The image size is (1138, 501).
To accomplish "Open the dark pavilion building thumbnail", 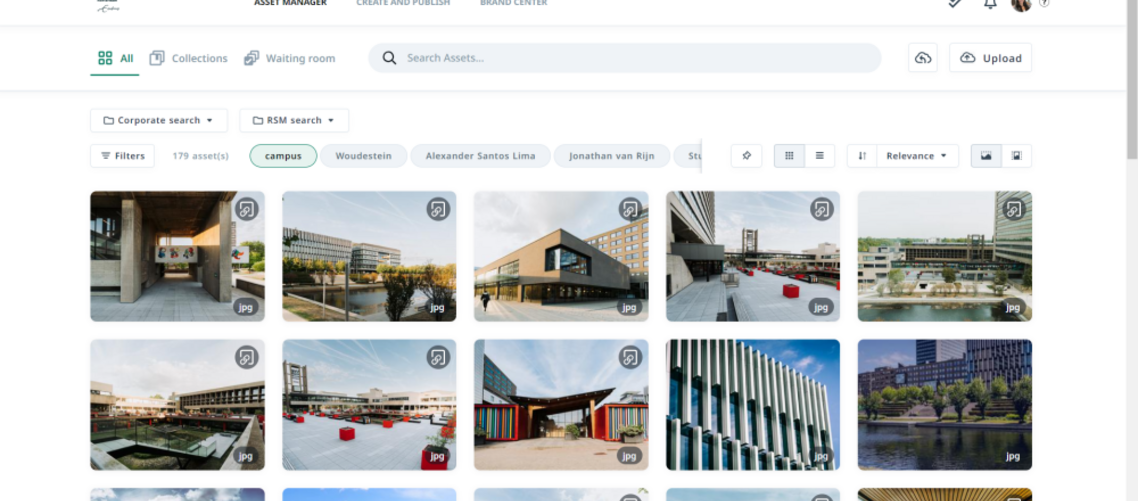I will (561, 256).
